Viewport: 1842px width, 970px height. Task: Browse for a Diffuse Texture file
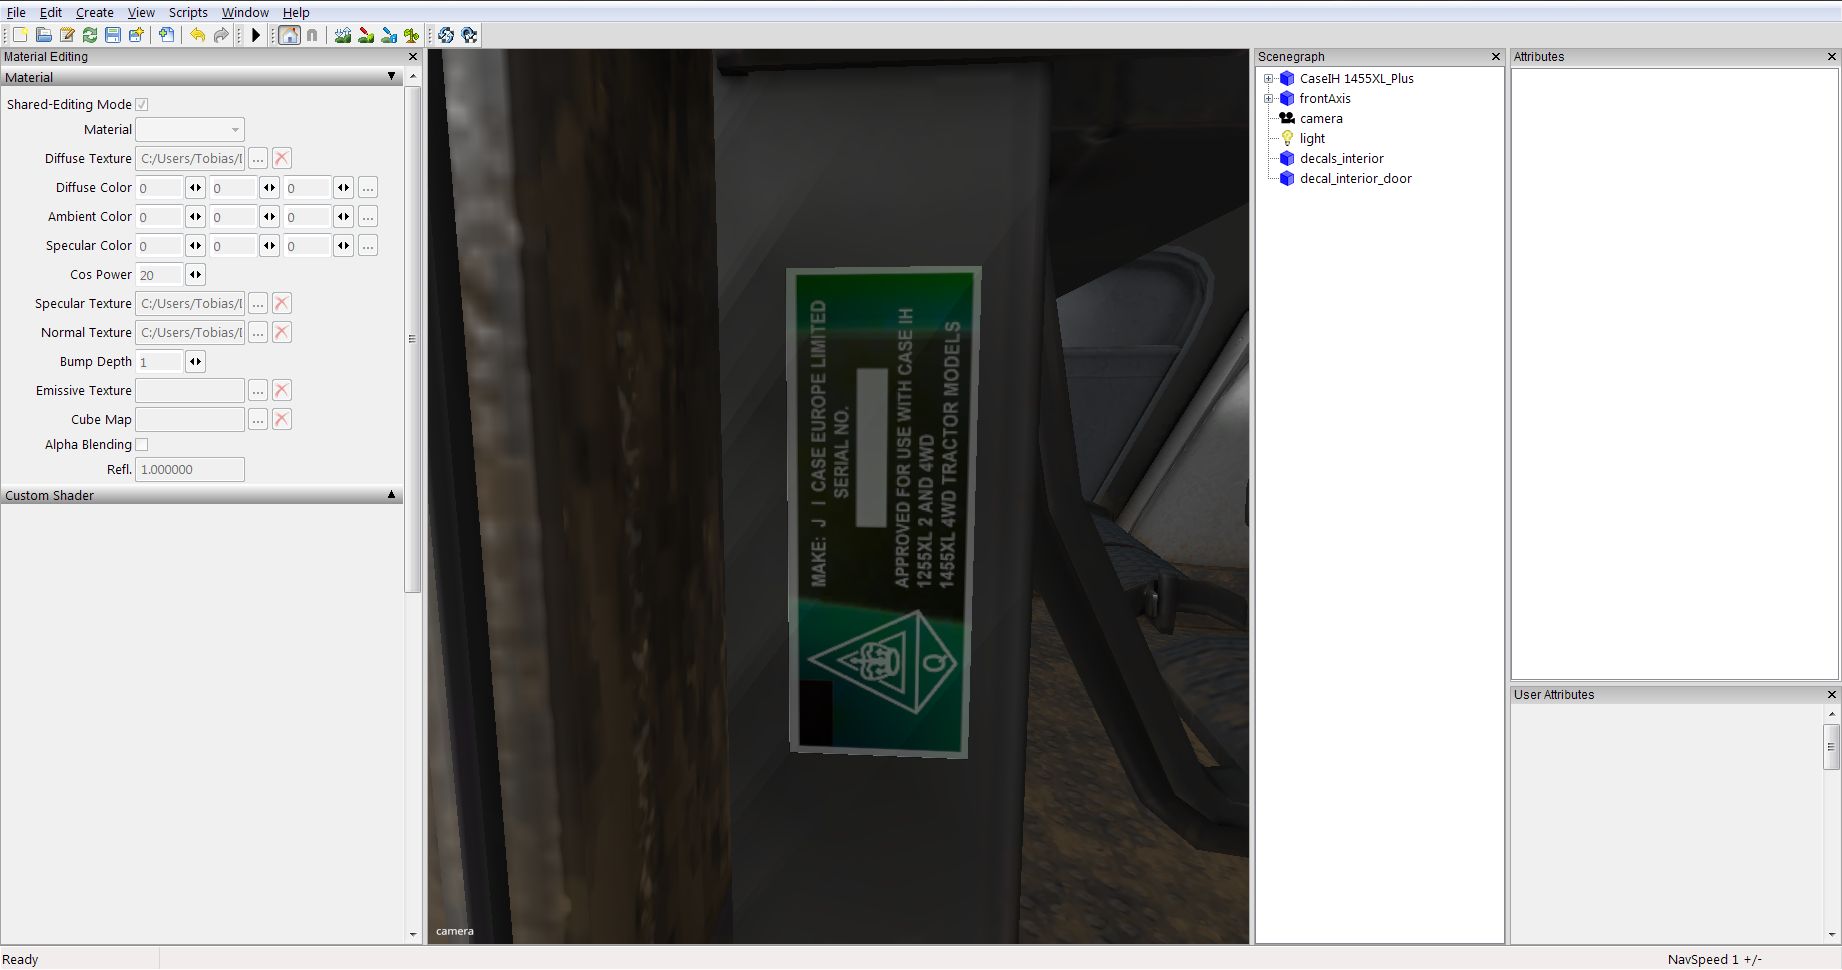coord(258,158)
